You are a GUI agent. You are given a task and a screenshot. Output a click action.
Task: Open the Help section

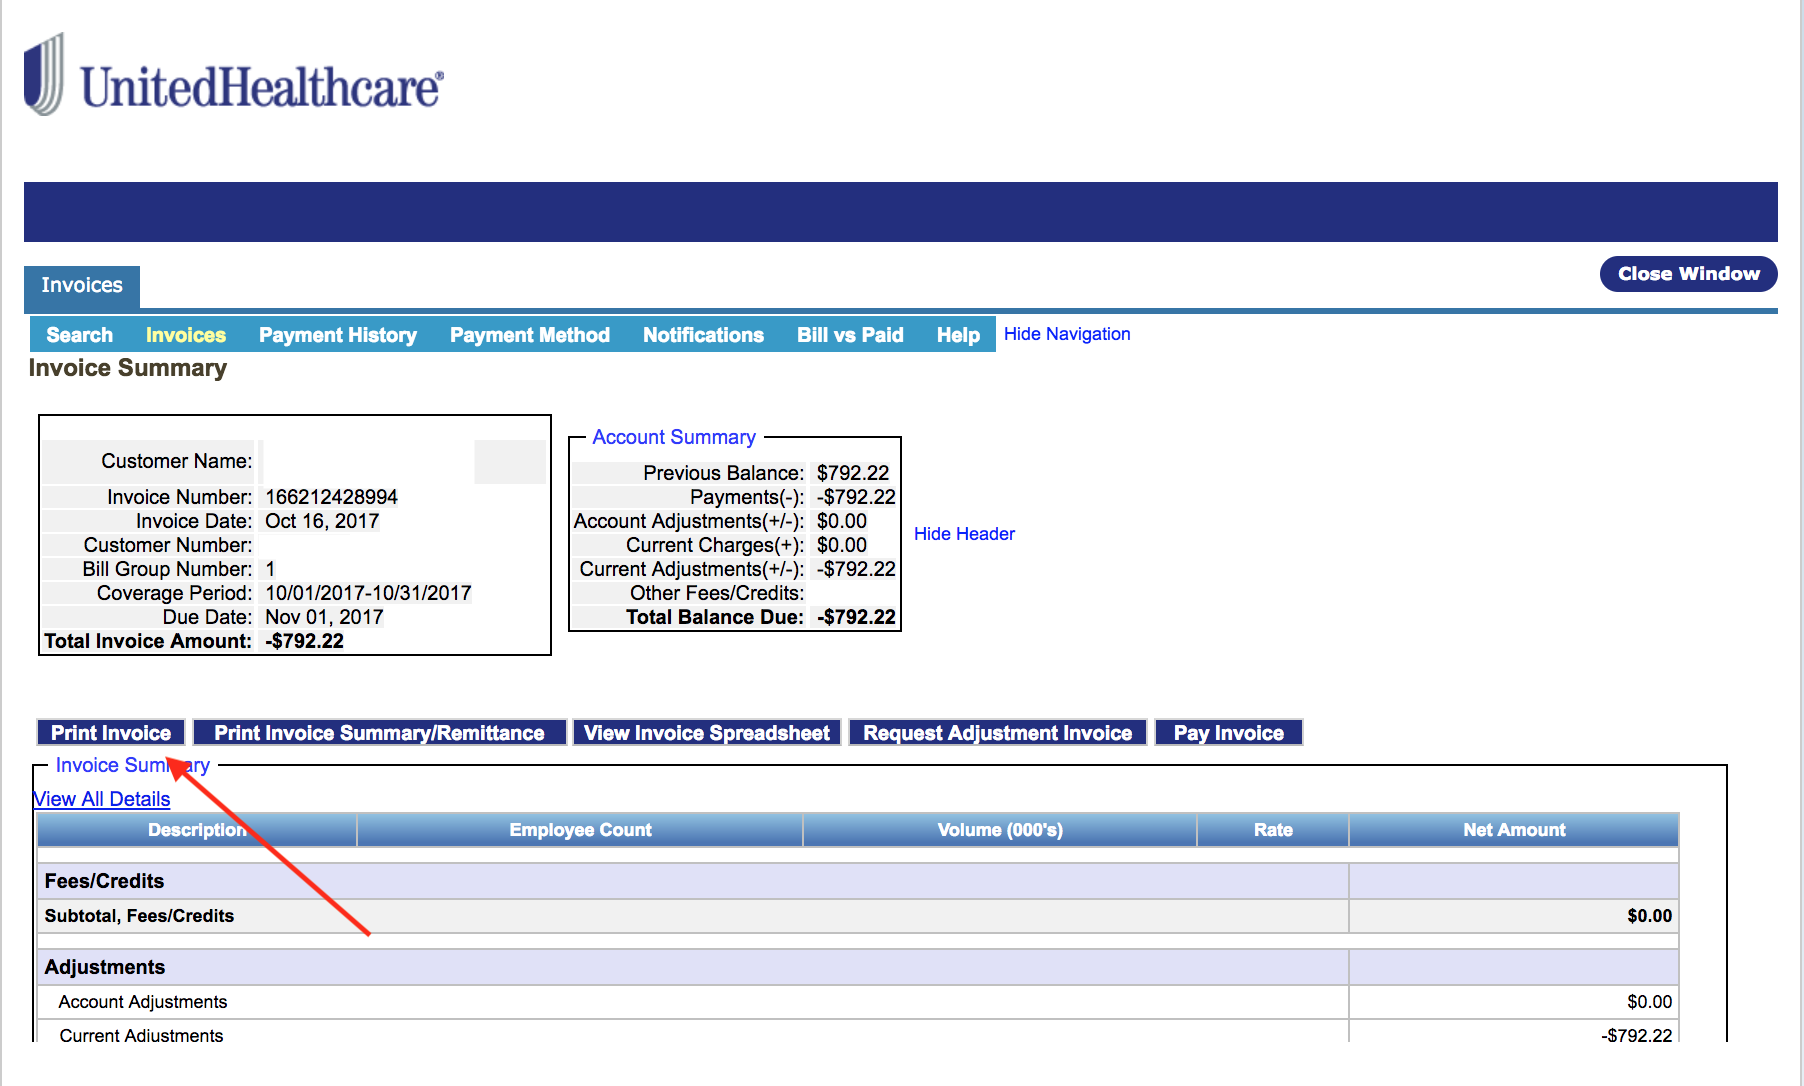(x=957, y=334)
